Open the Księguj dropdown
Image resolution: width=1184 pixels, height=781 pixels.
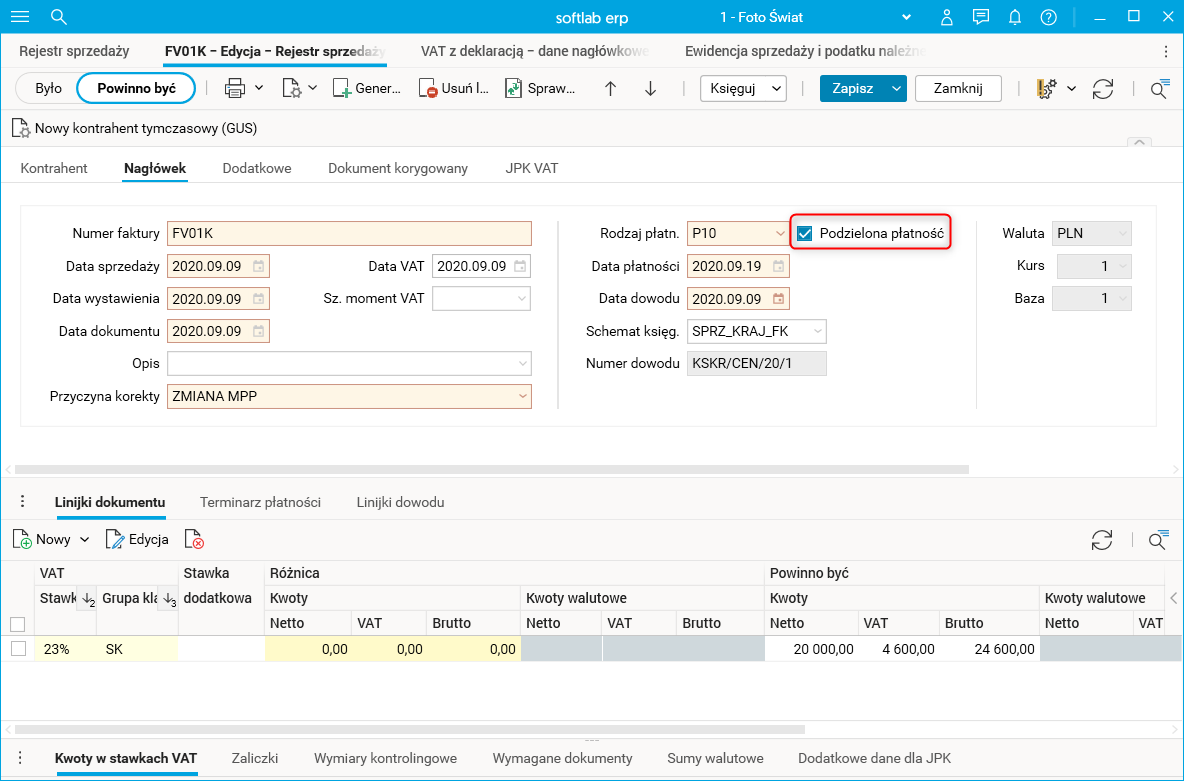coord(743,88)
